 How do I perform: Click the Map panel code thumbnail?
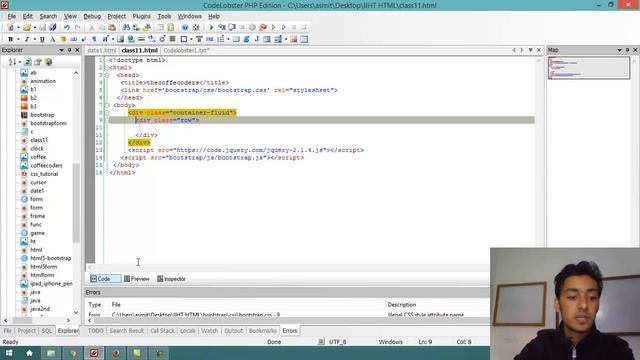589,68
